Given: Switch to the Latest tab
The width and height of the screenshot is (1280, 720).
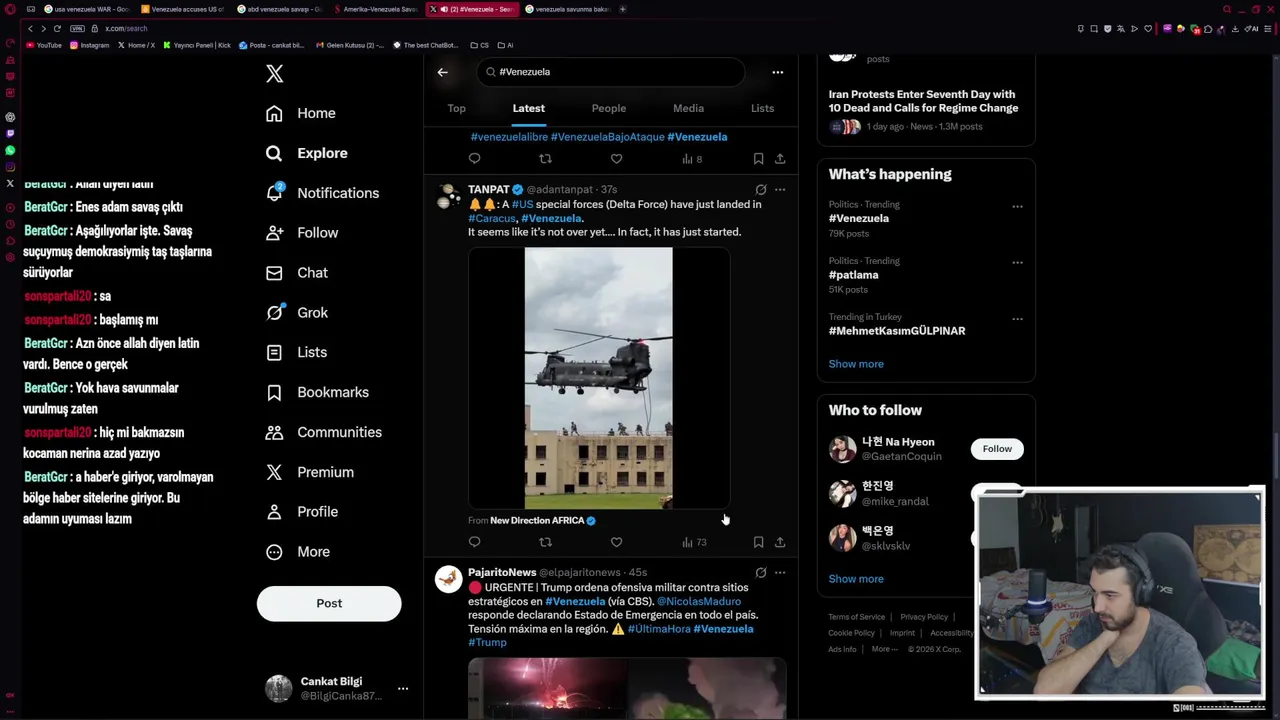Looking at the screenshot, I should (x=529, y=108).
